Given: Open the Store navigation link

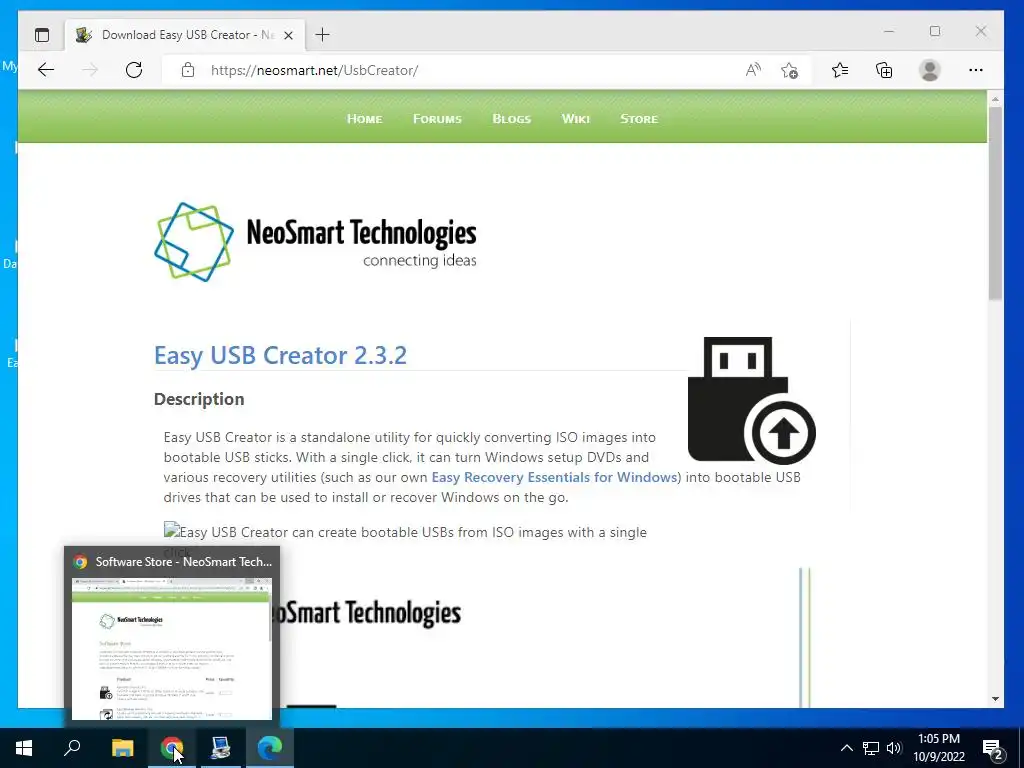Looking at the screenshot, I should (x=639, y=119).
